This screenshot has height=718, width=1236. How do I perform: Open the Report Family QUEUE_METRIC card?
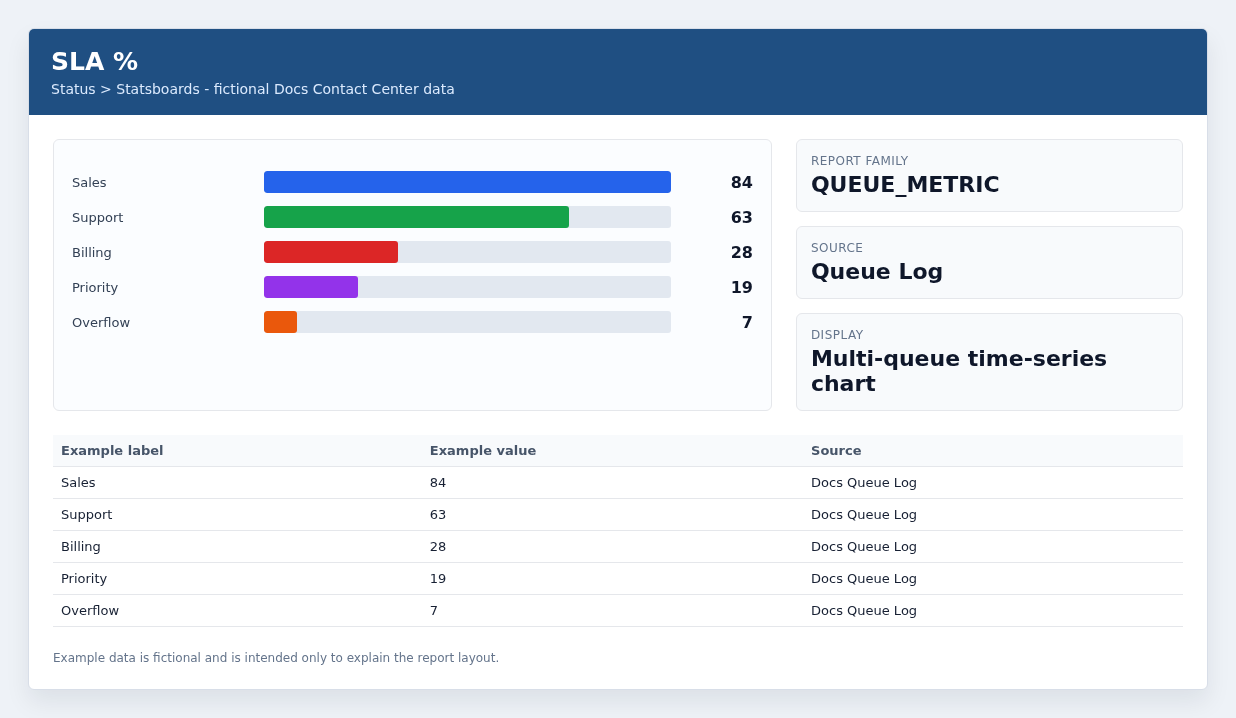989,175
